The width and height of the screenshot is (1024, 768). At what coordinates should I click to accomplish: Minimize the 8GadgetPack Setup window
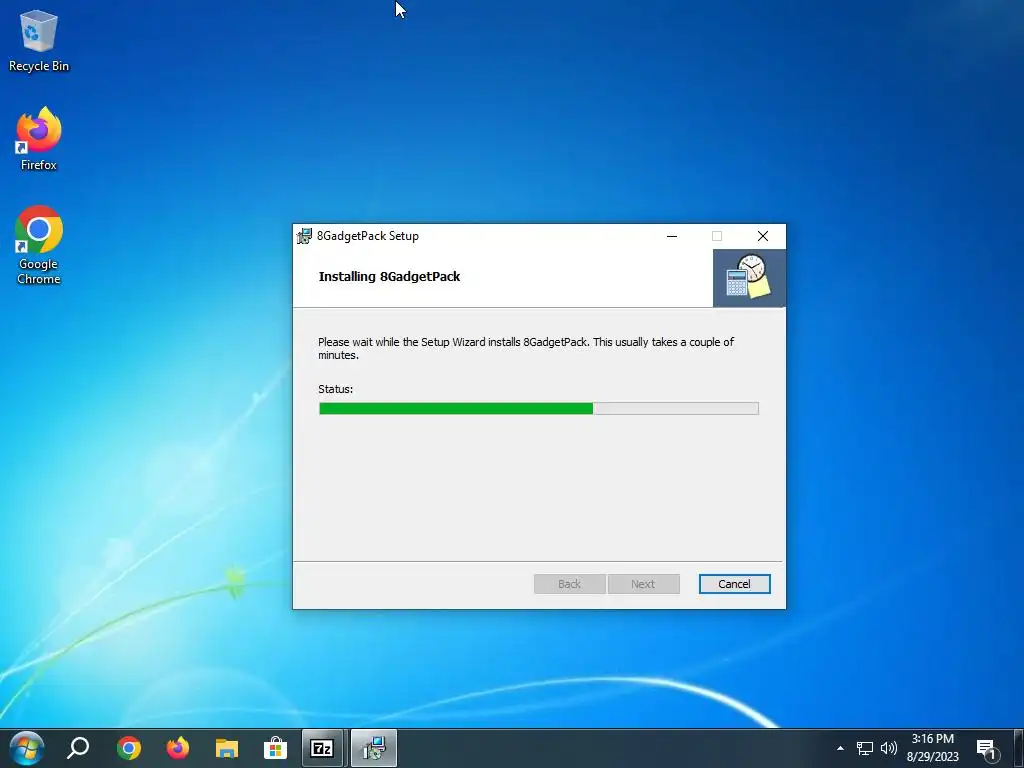(672, 236)
